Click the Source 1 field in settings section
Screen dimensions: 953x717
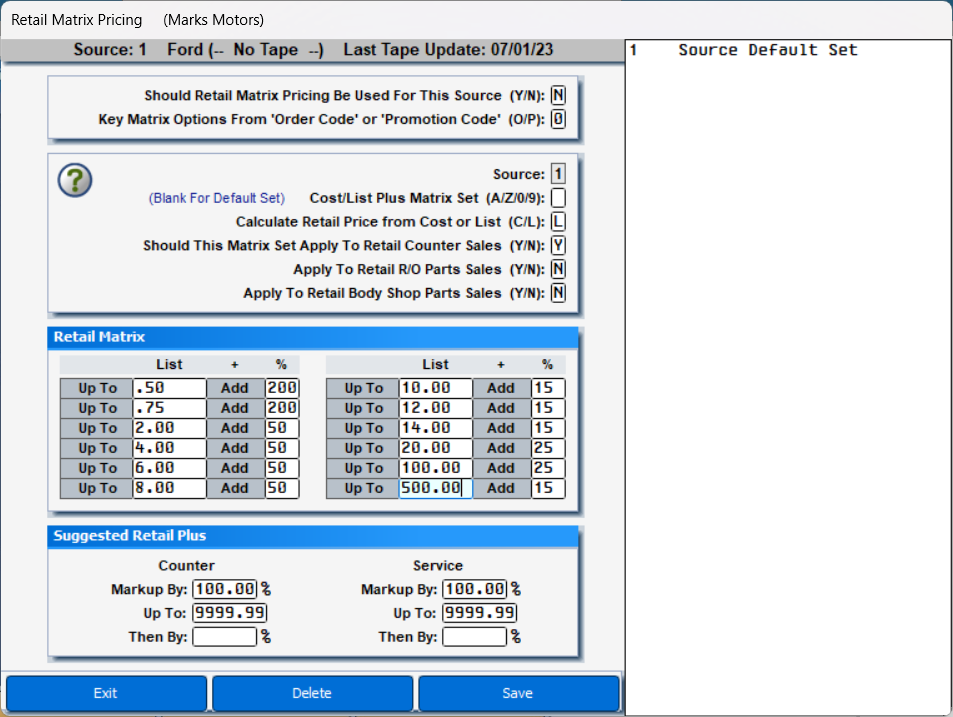tap(558, 173)
